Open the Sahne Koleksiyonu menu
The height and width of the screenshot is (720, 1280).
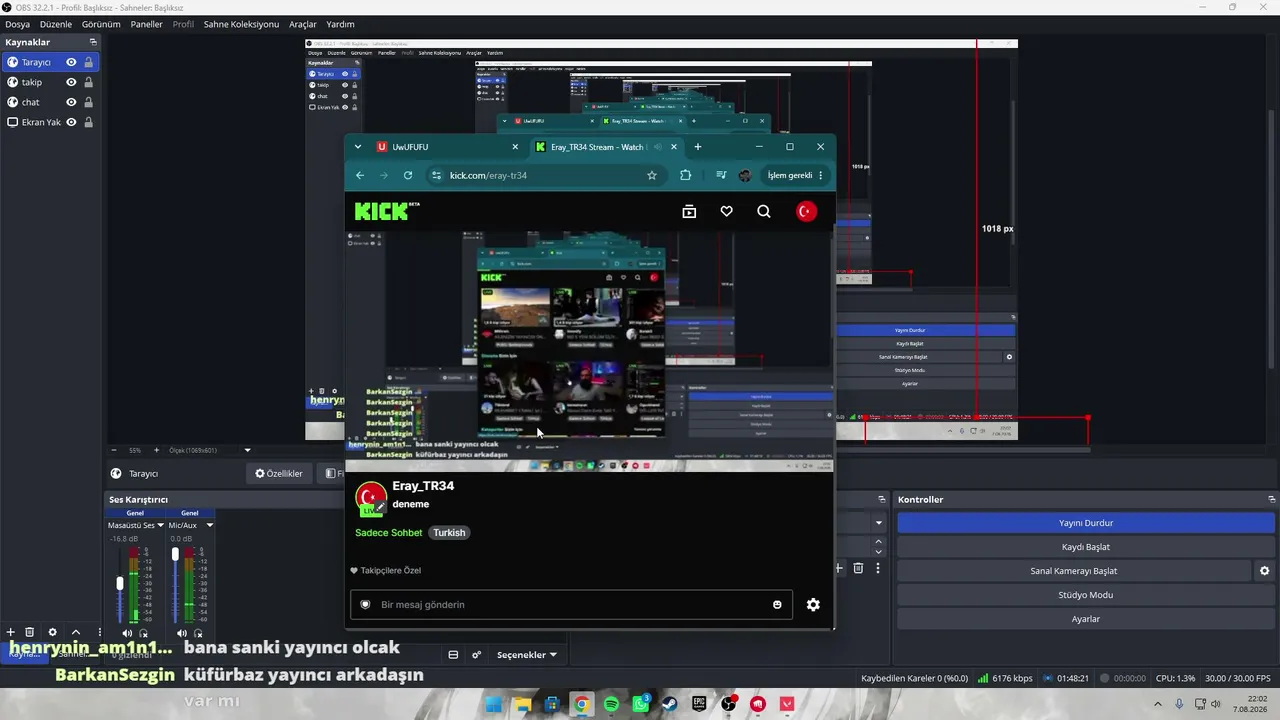tap(241, 24)
